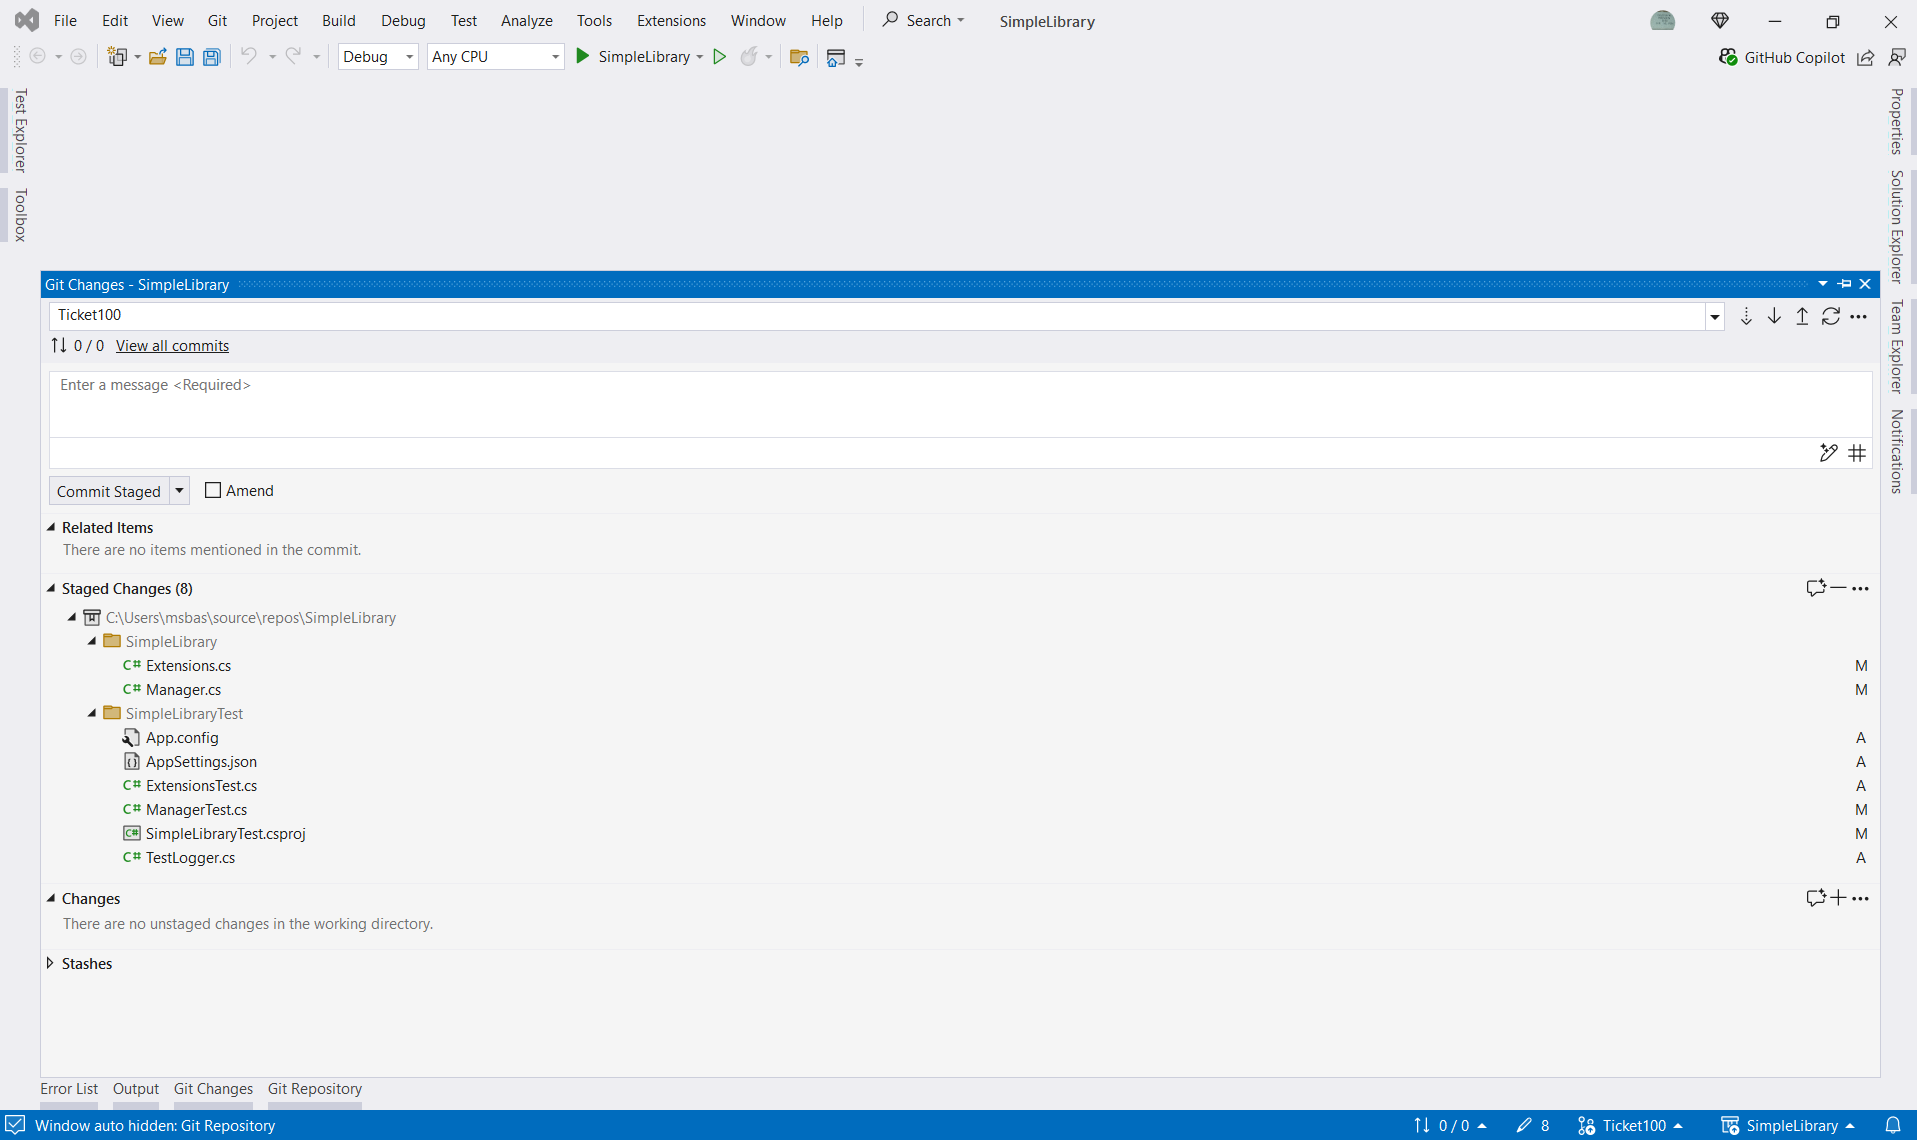The height and width of the screenshot is (1140, 1917).
Task: Open notifications bell in status bar
Action: 1893,1125
